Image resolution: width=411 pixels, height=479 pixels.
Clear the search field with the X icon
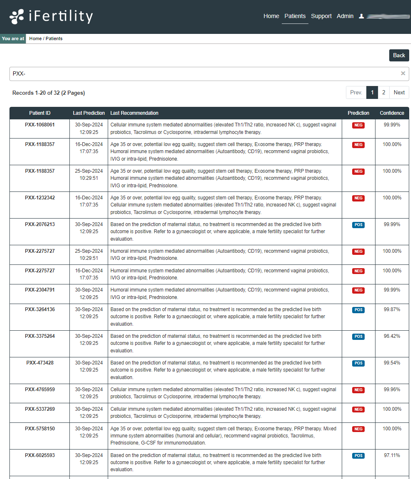pos(403,73)
